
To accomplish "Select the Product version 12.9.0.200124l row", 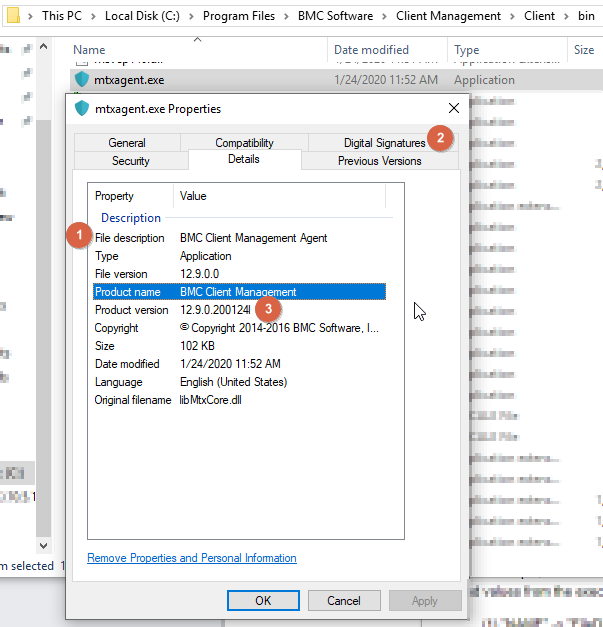I will (x=239, y=310).
